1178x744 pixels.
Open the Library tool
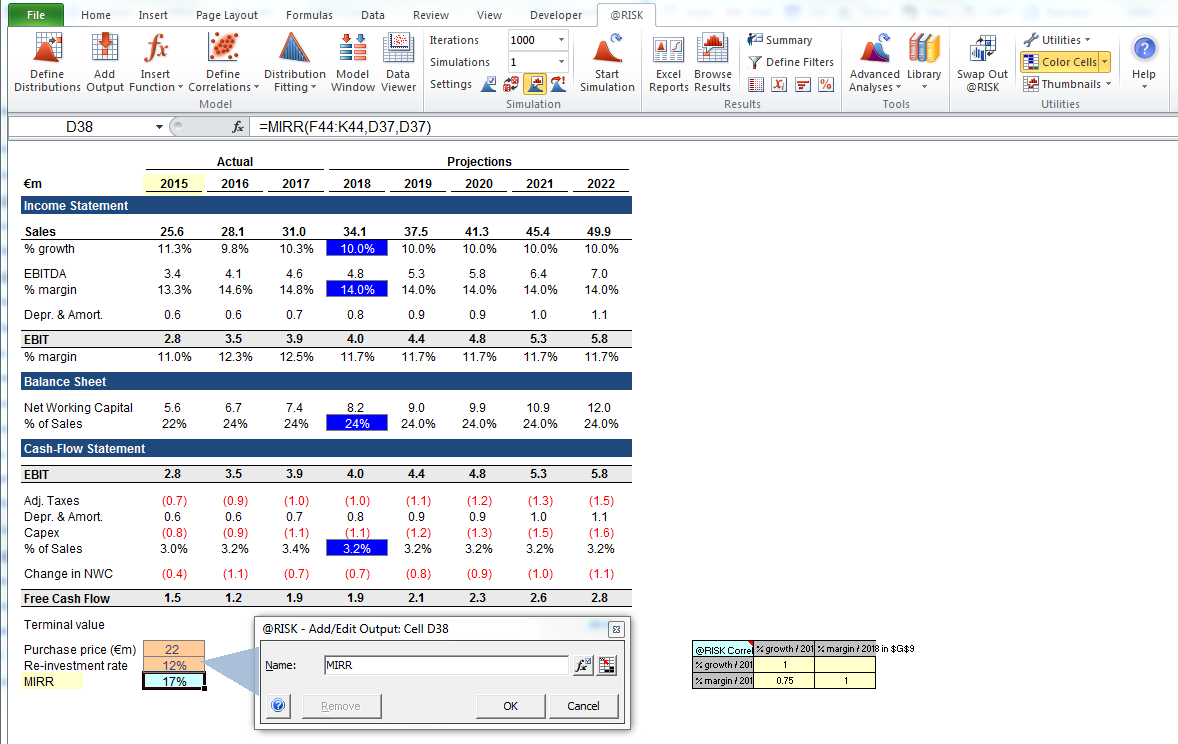[x=924, y=63]
